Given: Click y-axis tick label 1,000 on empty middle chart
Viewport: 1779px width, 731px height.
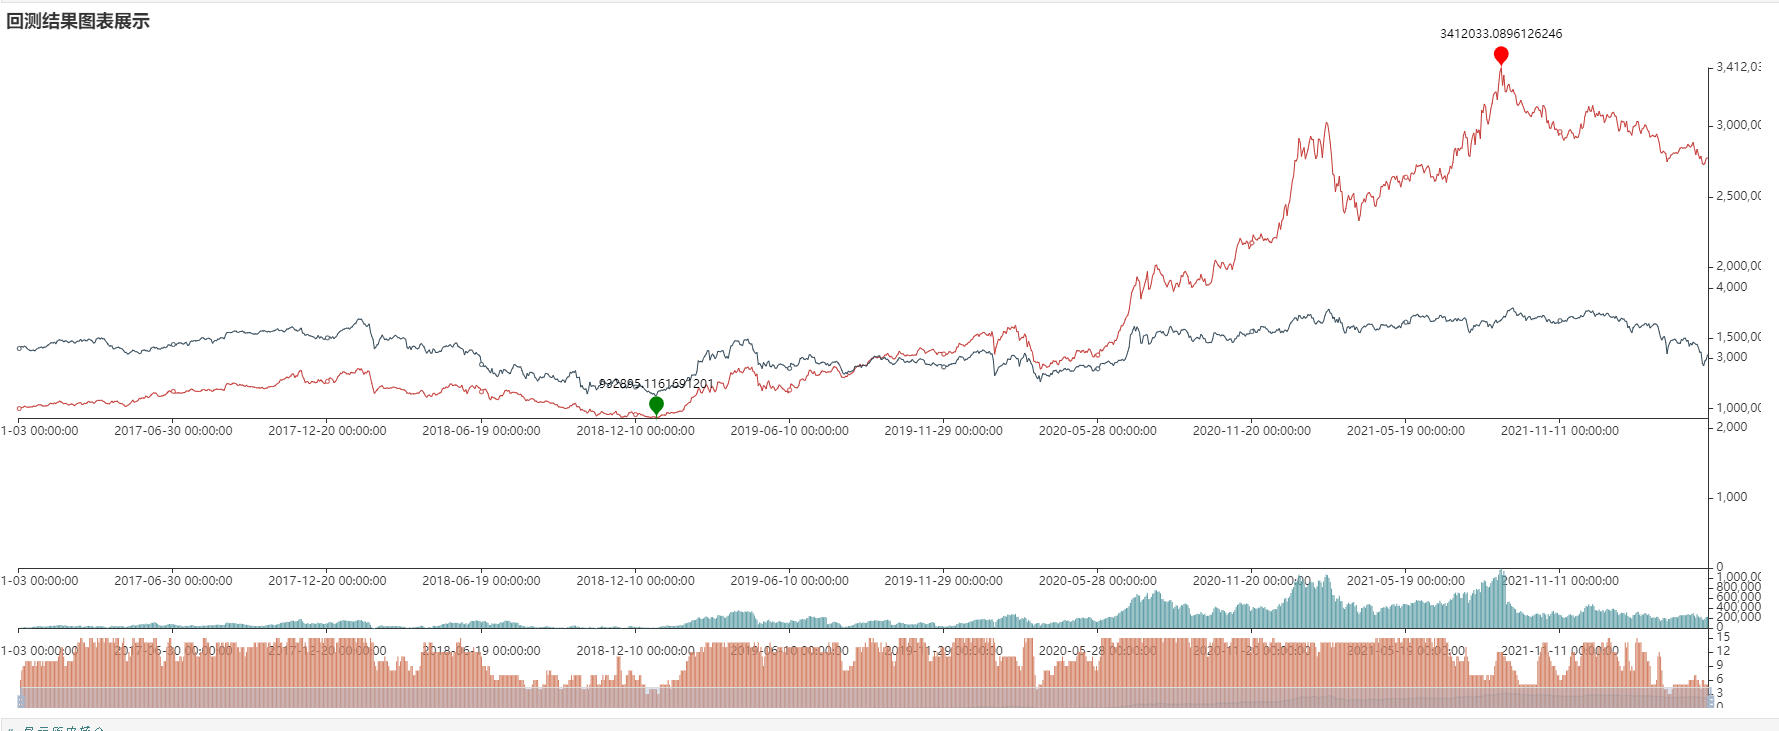Looking at the screenshot, I should click(1732, 497).
